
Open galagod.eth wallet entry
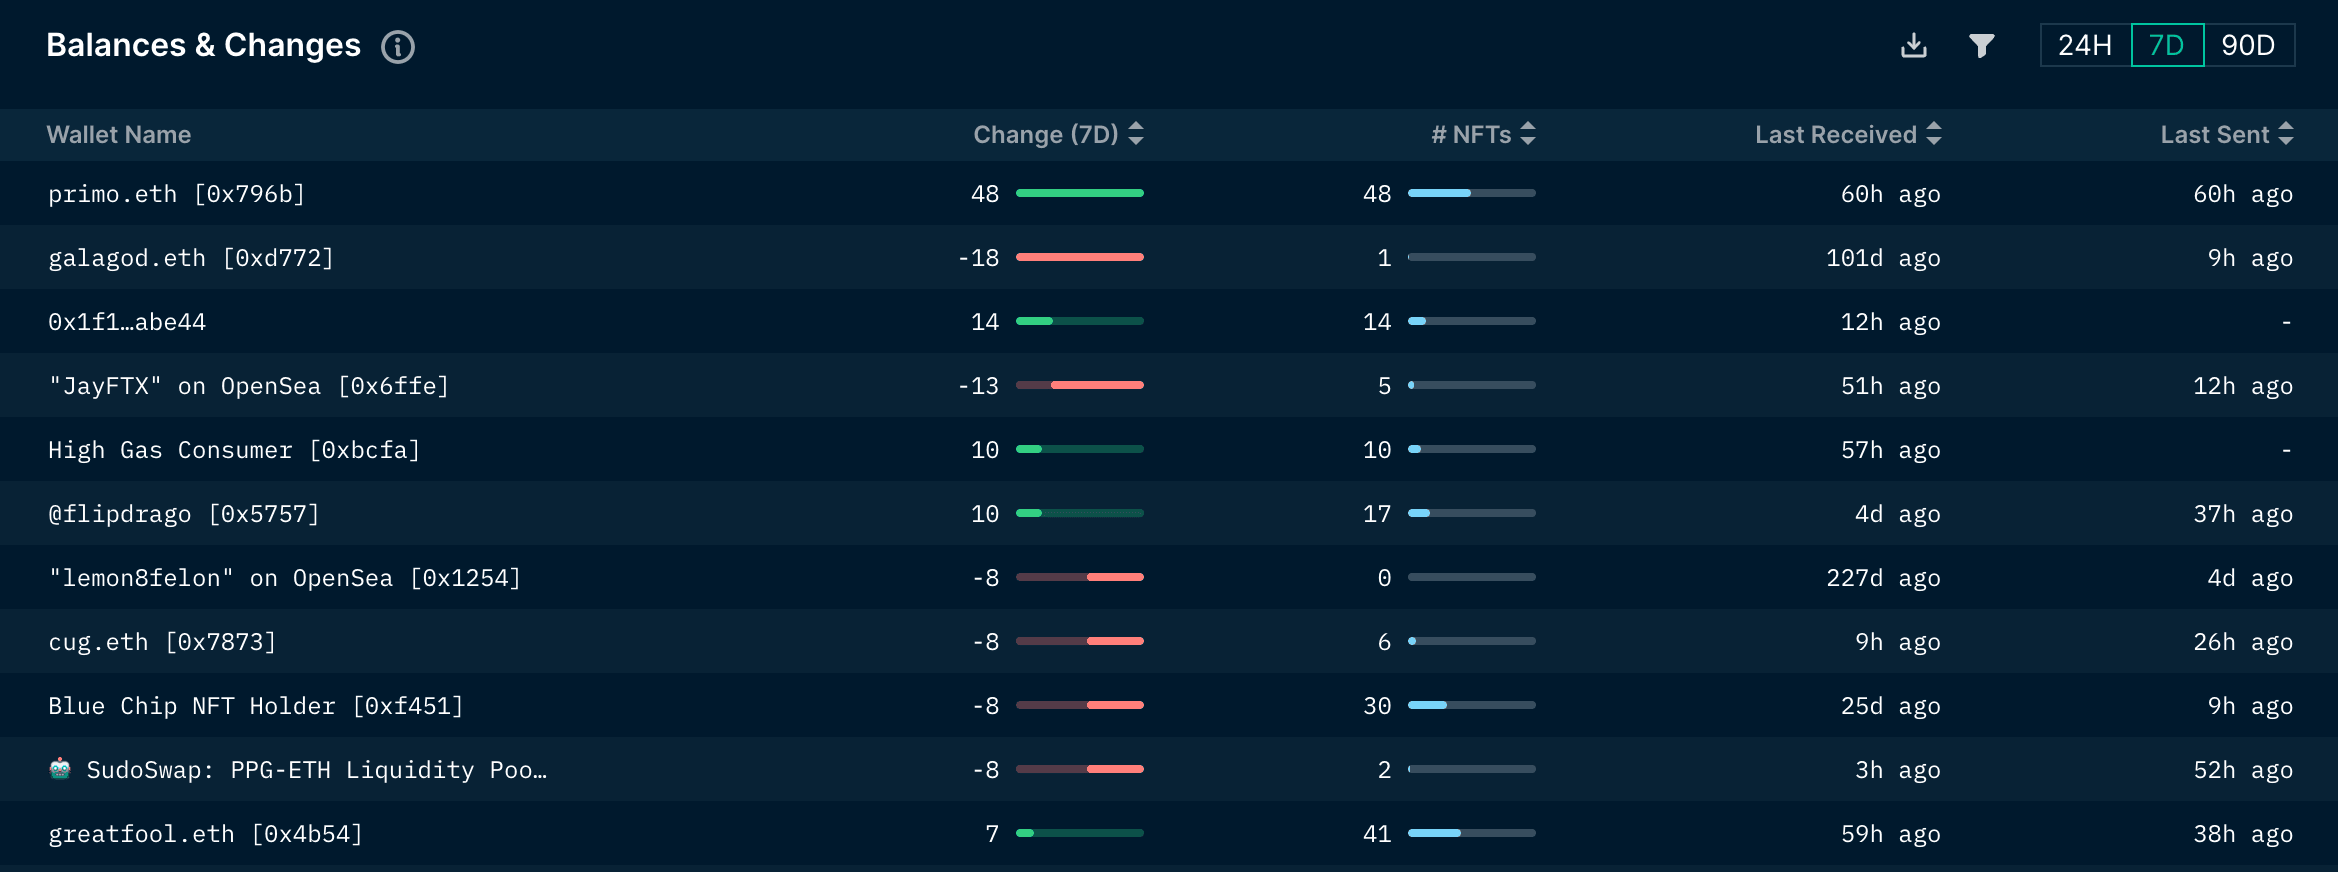pos(190,258)
